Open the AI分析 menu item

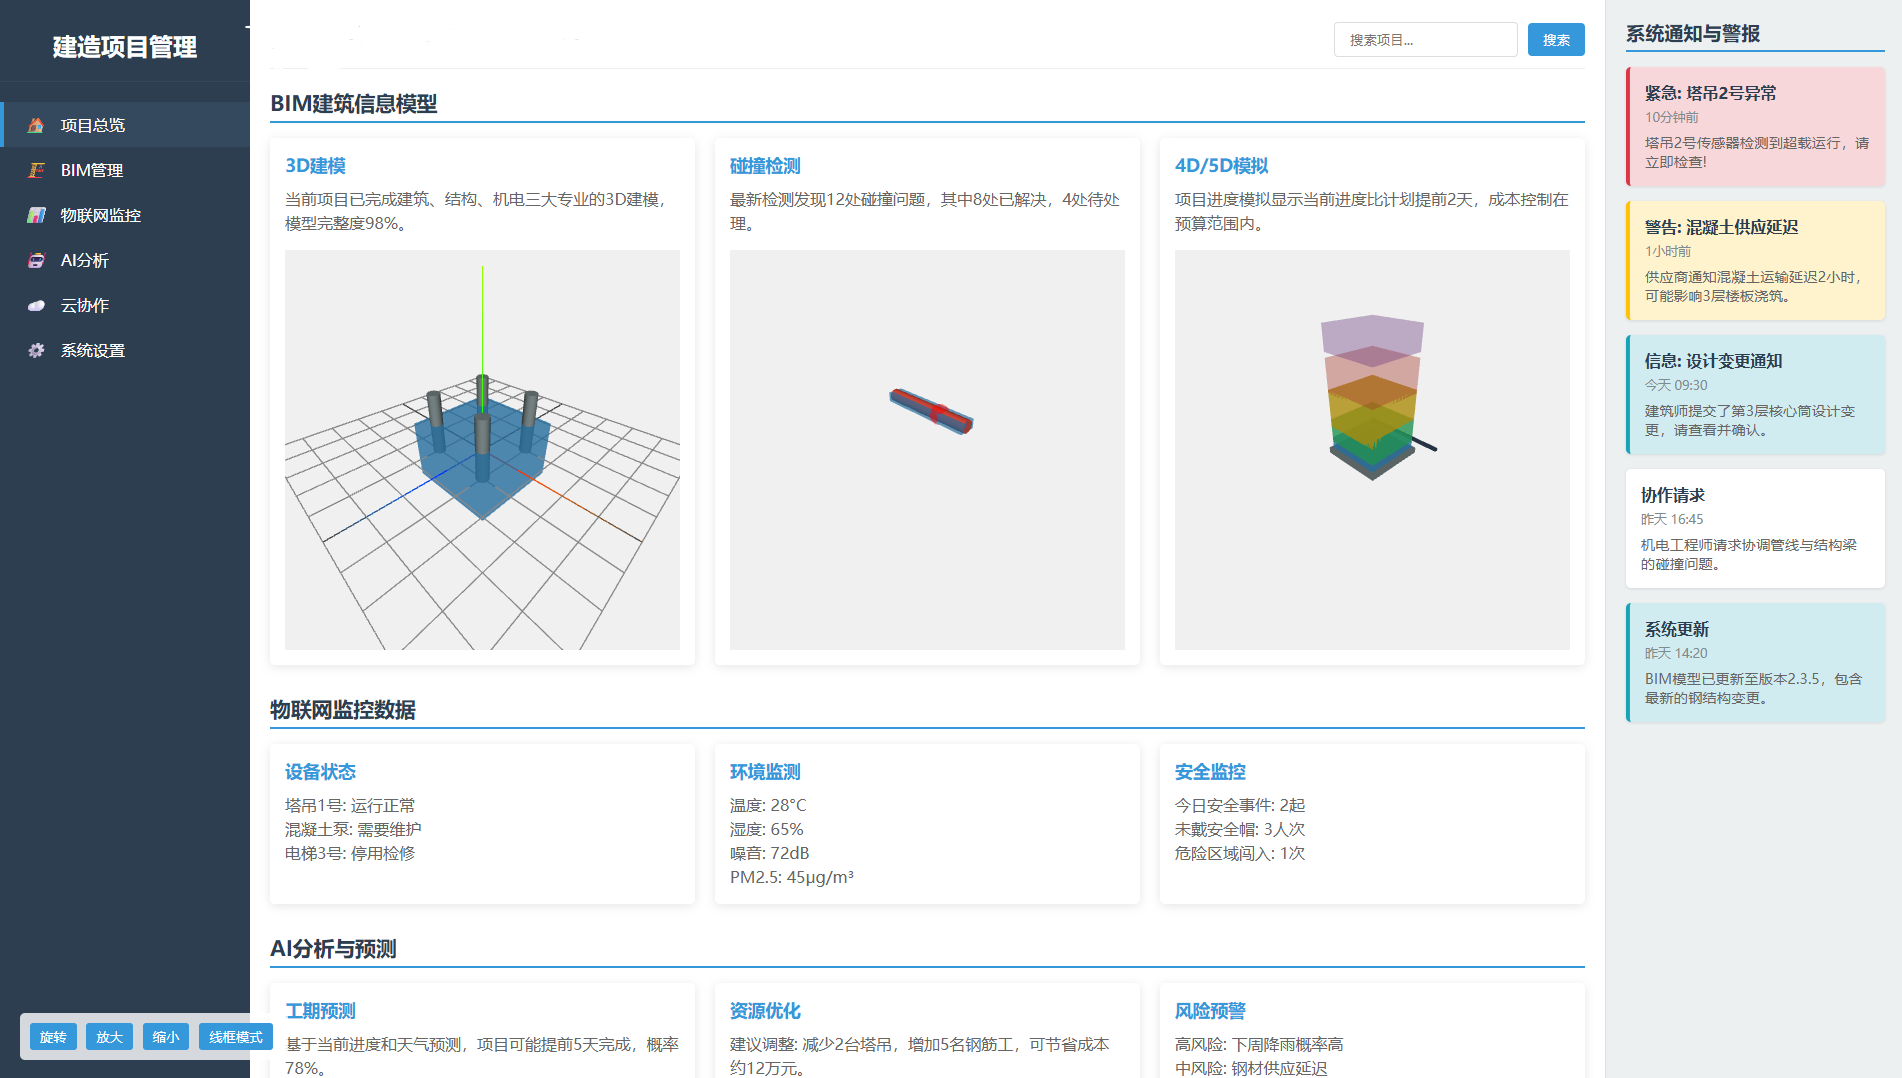85,260
